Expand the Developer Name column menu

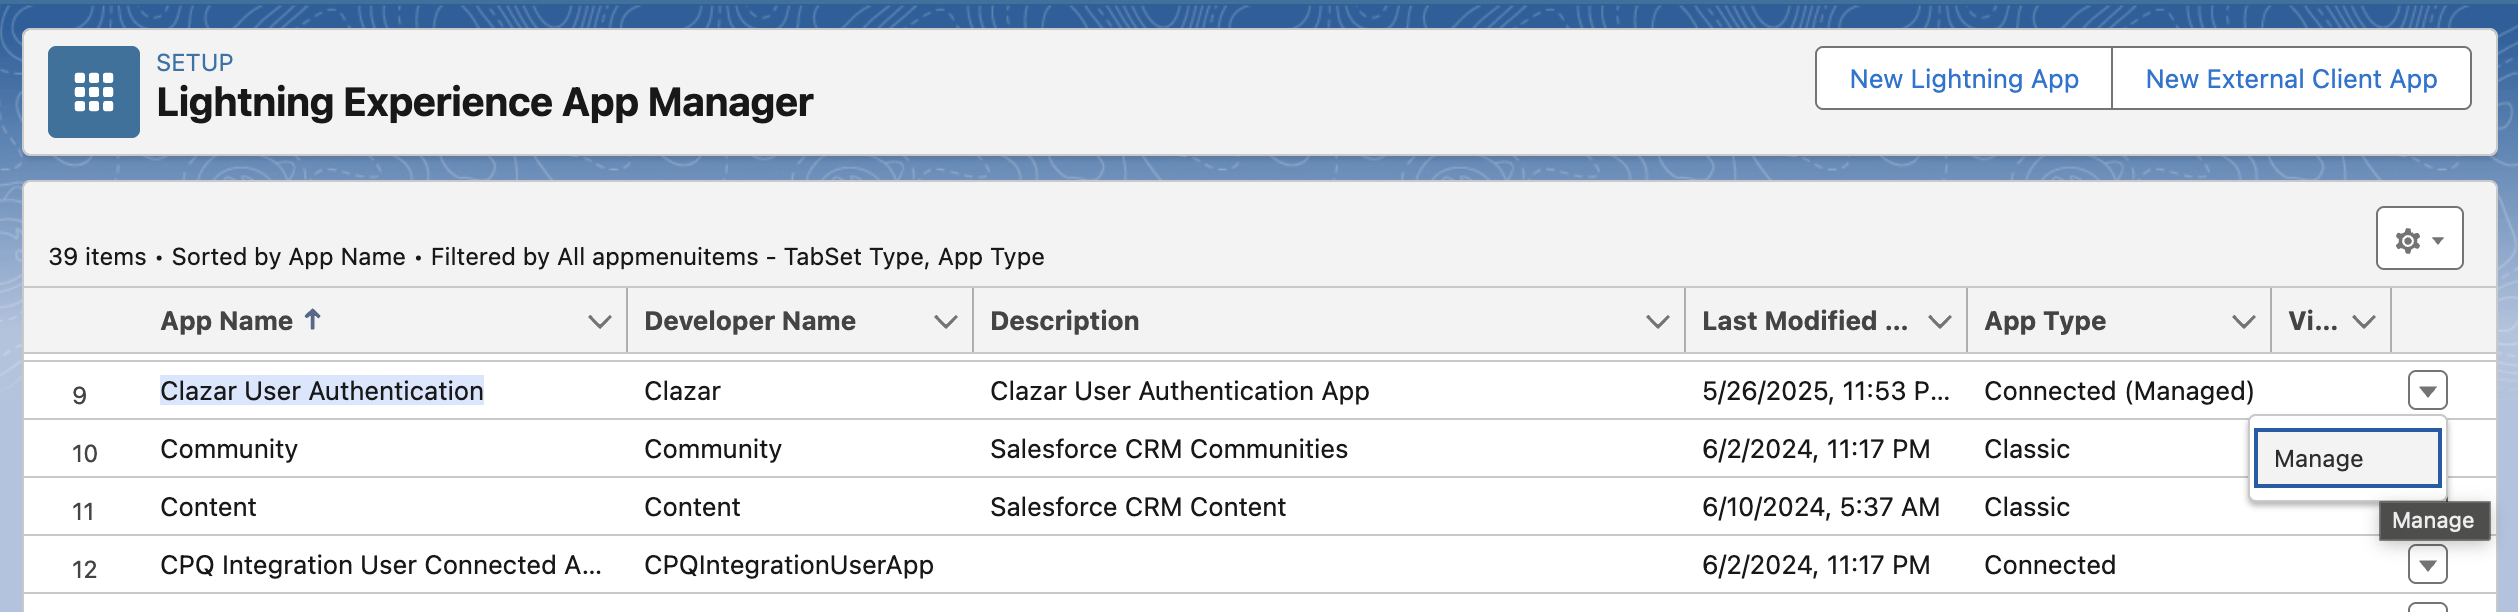(945, 321)
